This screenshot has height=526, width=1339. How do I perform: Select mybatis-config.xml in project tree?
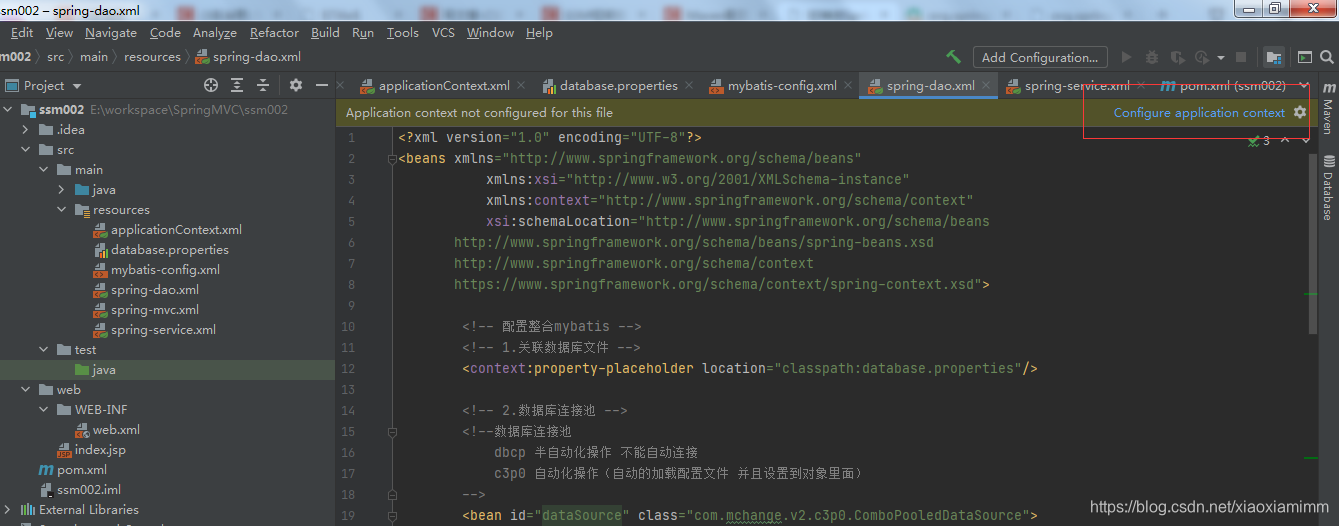166,270
